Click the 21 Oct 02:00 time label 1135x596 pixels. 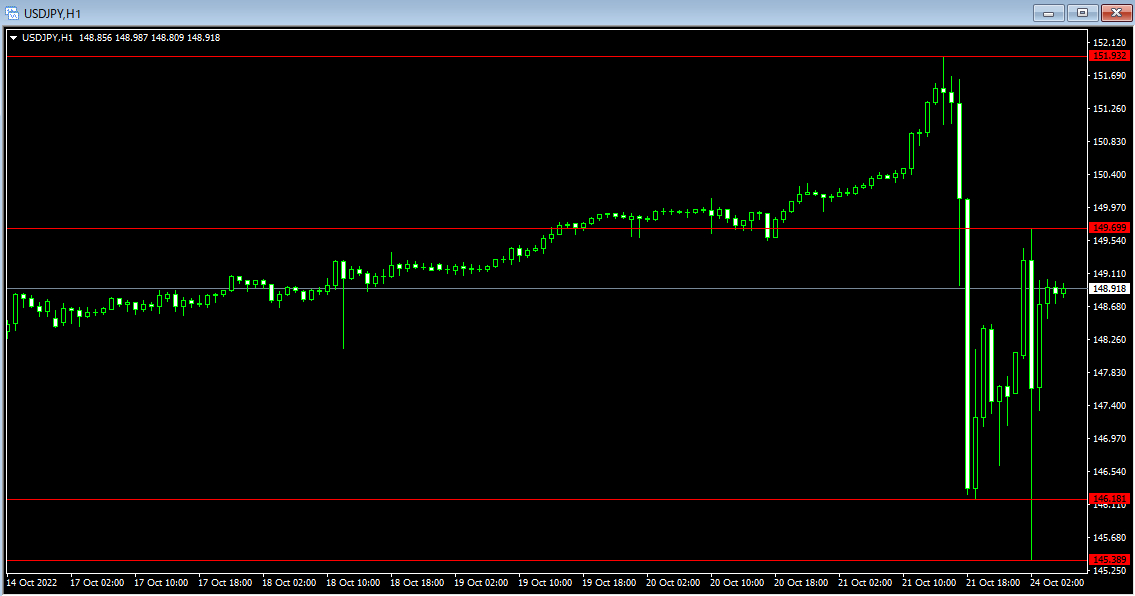pos(865,583)
